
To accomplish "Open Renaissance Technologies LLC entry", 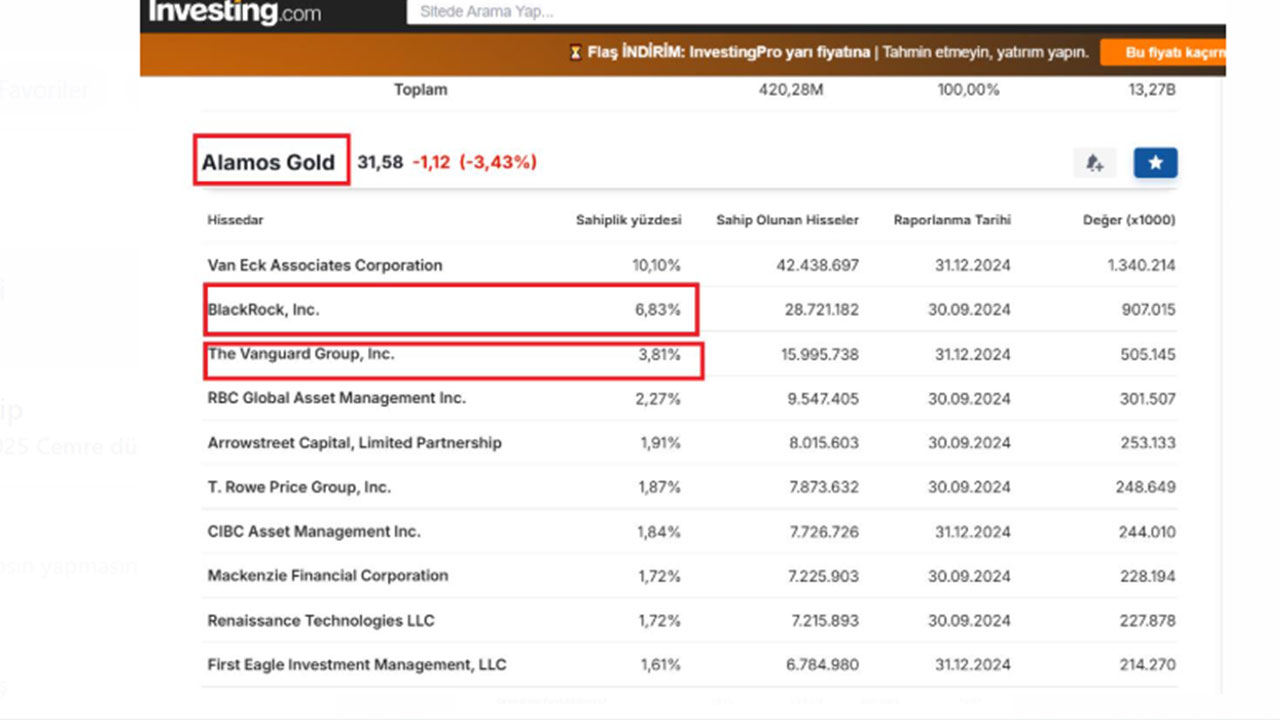I will click(320, 621).
